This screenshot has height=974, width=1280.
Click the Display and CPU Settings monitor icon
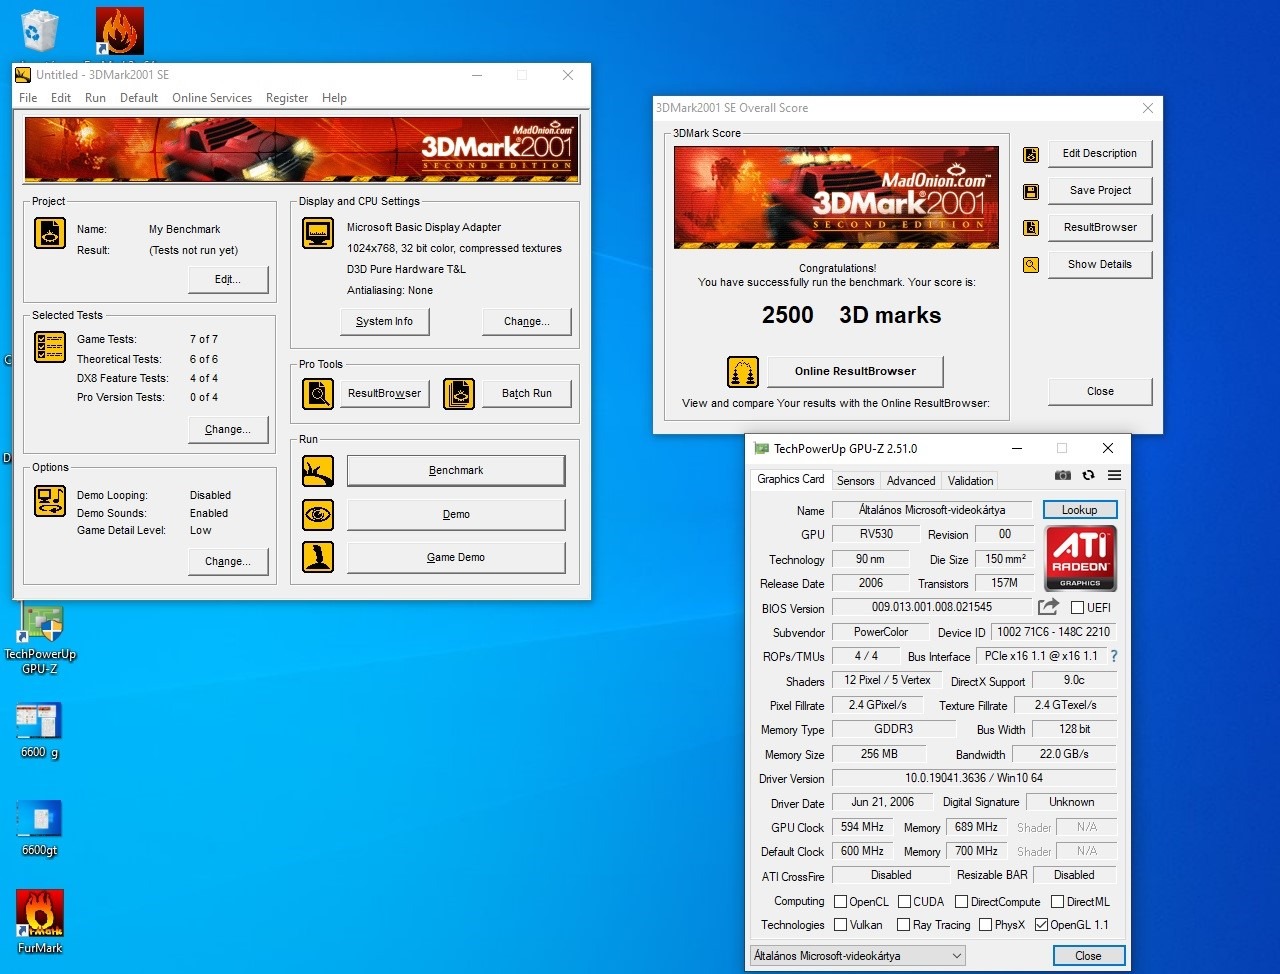tap(318, 233)
